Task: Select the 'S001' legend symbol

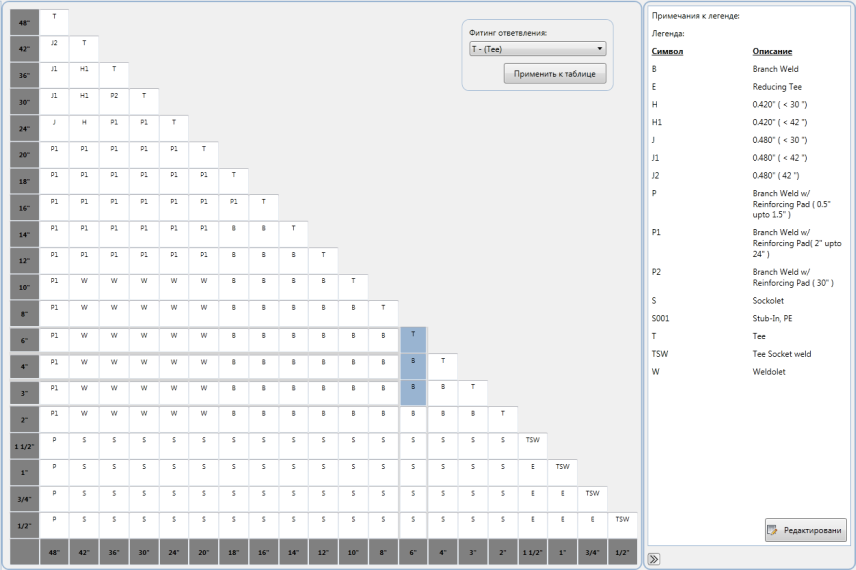Action: click(x=660, y=318)
